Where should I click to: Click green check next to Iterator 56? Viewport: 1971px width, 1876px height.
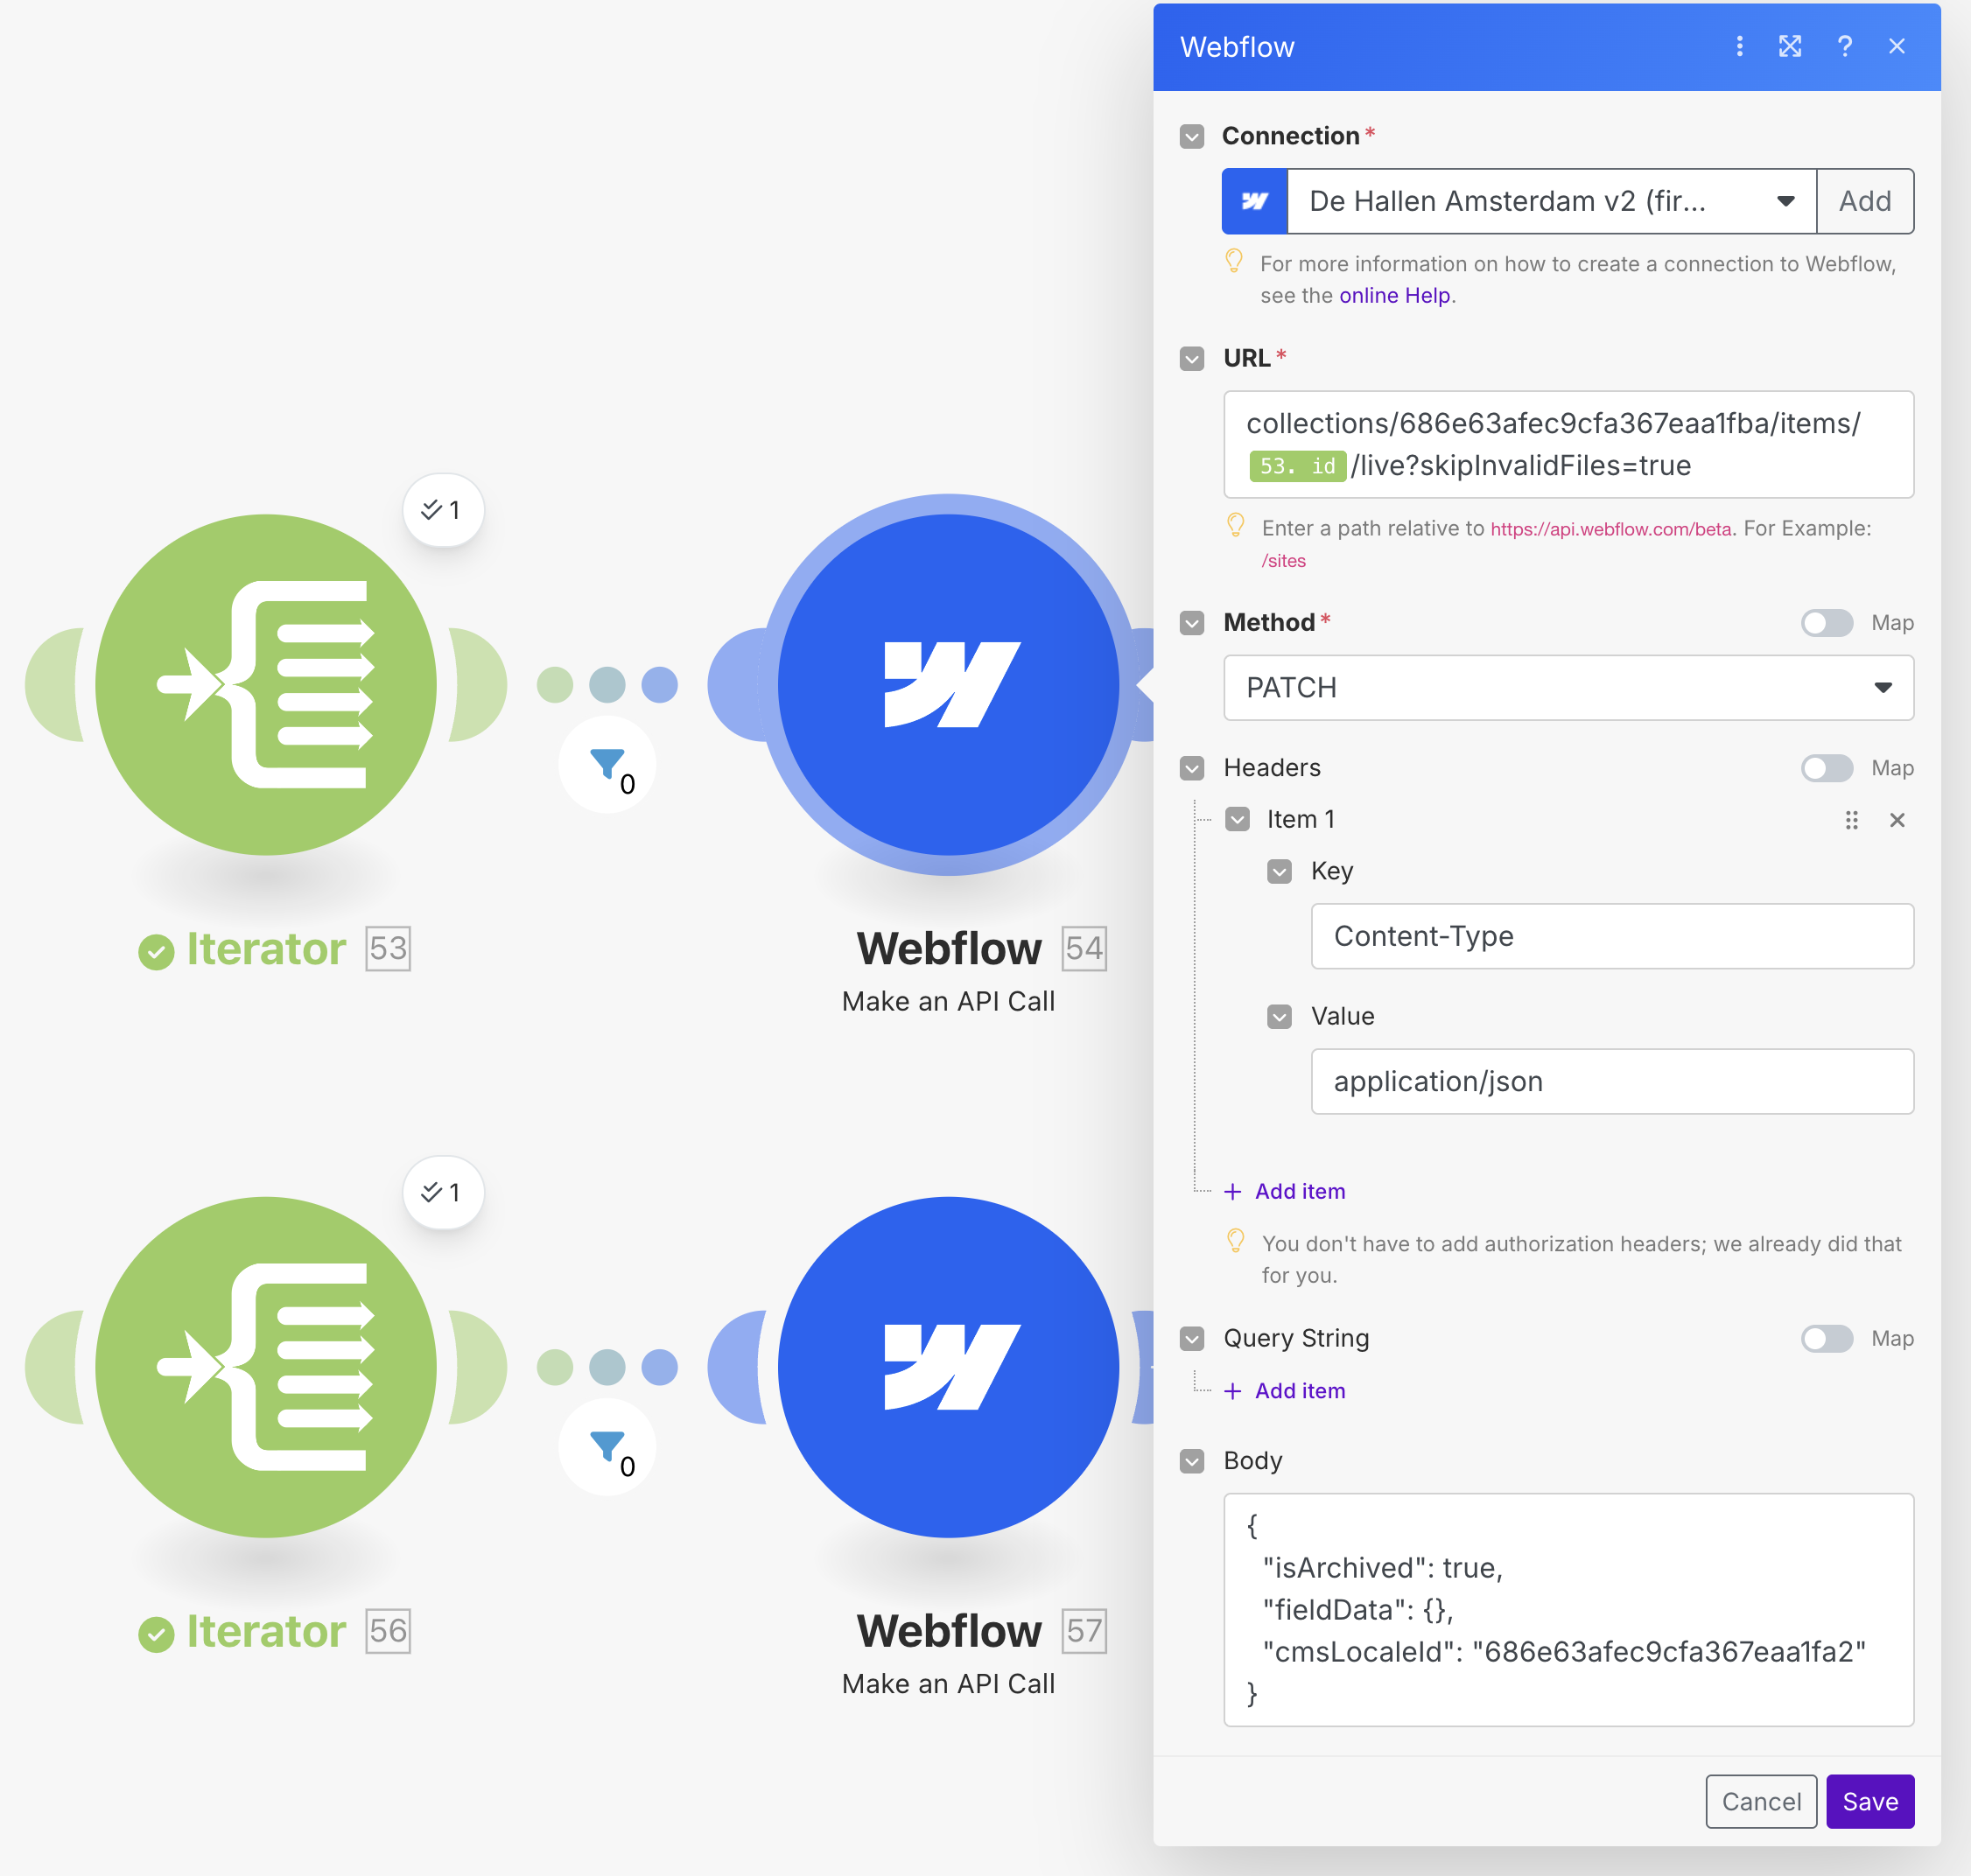click(156, 1634)
